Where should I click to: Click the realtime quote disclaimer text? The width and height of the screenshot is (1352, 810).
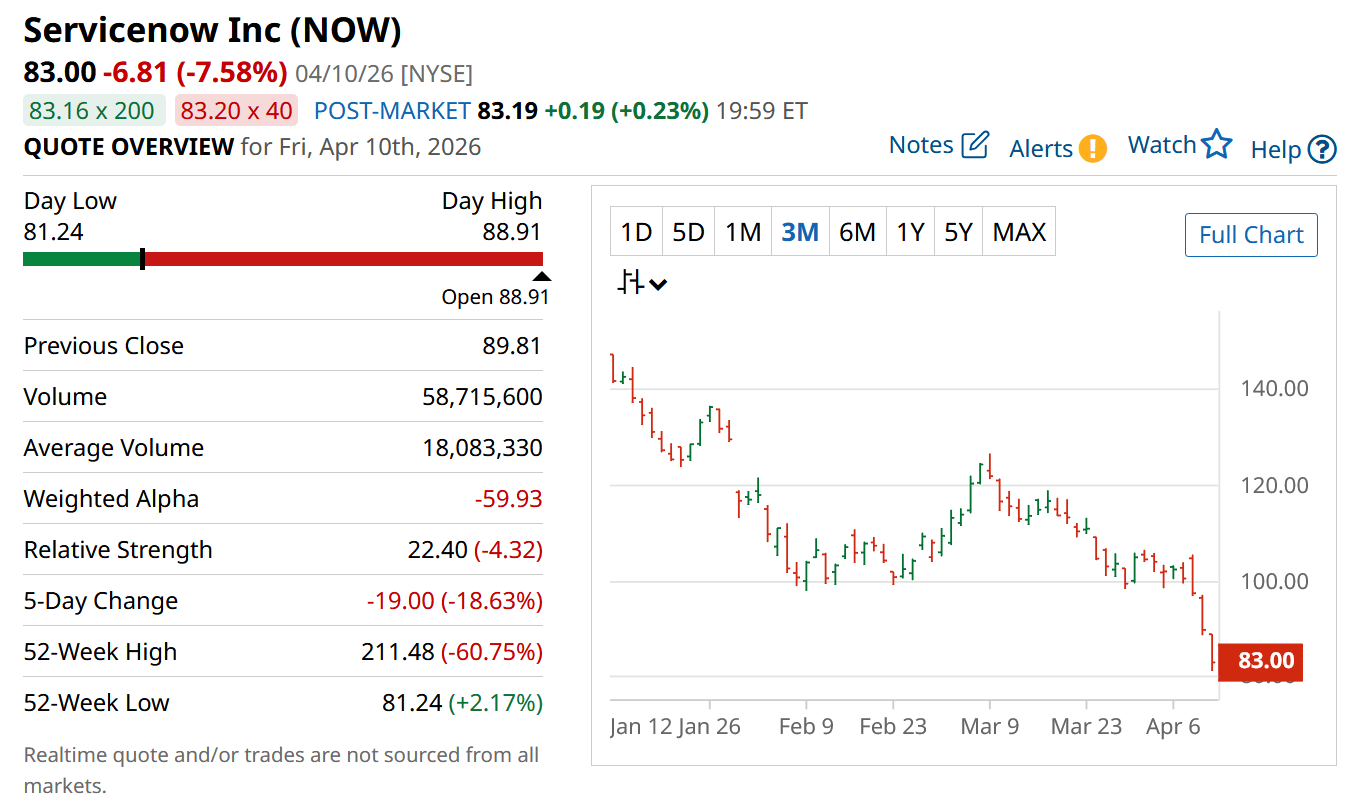281,770
